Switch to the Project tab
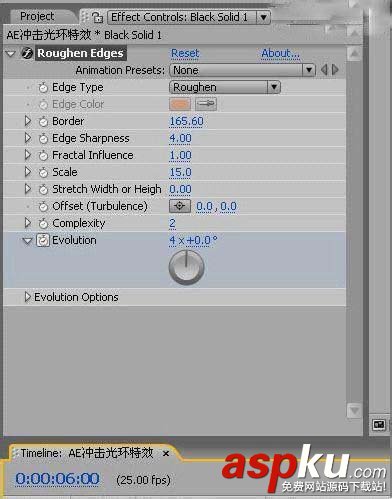The width and height of the screenshot is (392, 499). point(37,16)
